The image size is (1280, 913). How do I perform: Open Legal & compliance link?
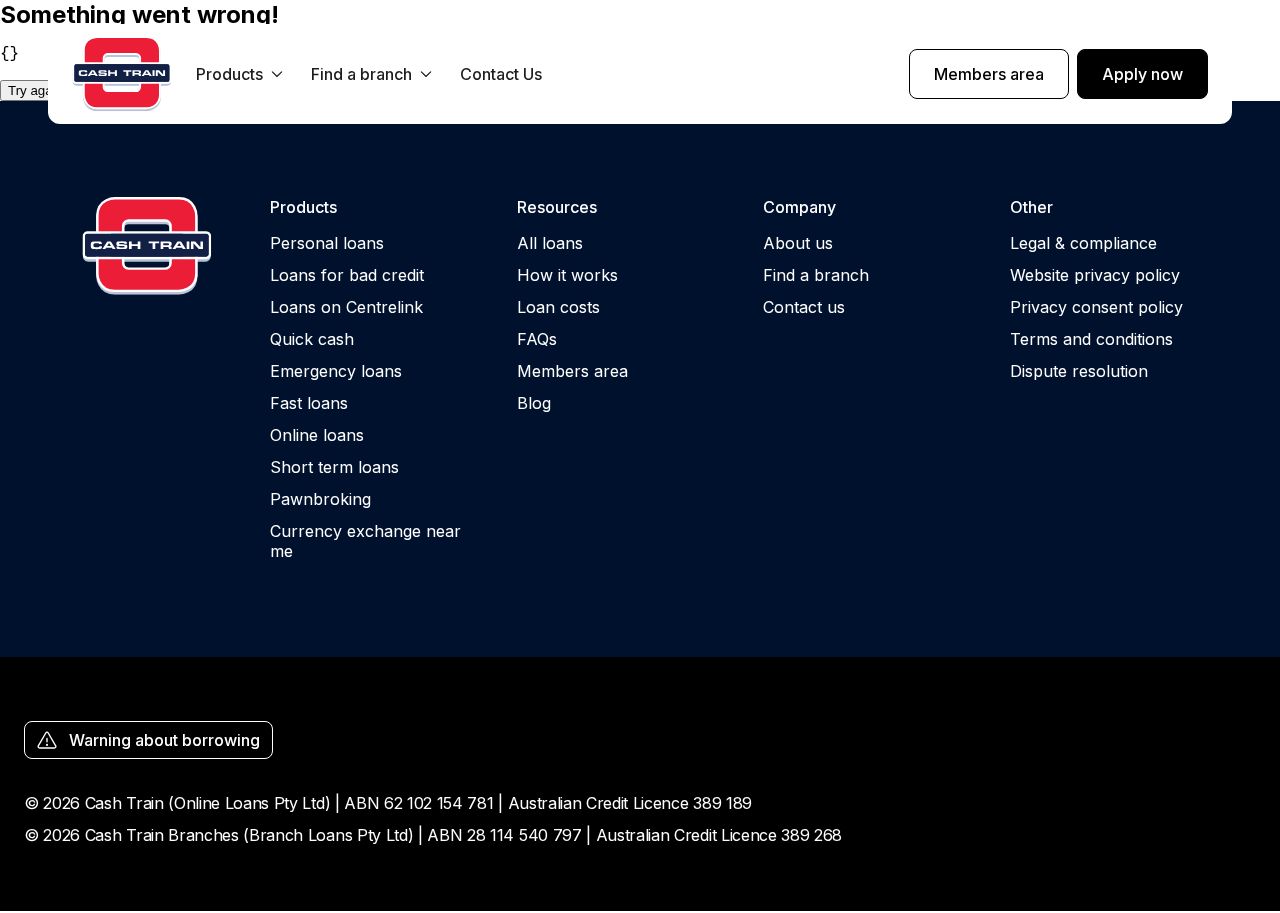click(1083, 243)
